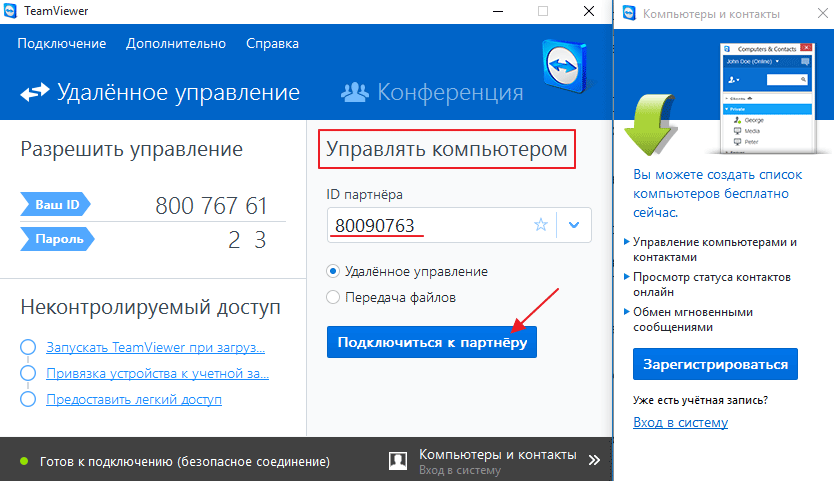Screen dimensions: 834x481
Task: Click the TeamViewer icon in contacts window title
Action: point(629,13)
